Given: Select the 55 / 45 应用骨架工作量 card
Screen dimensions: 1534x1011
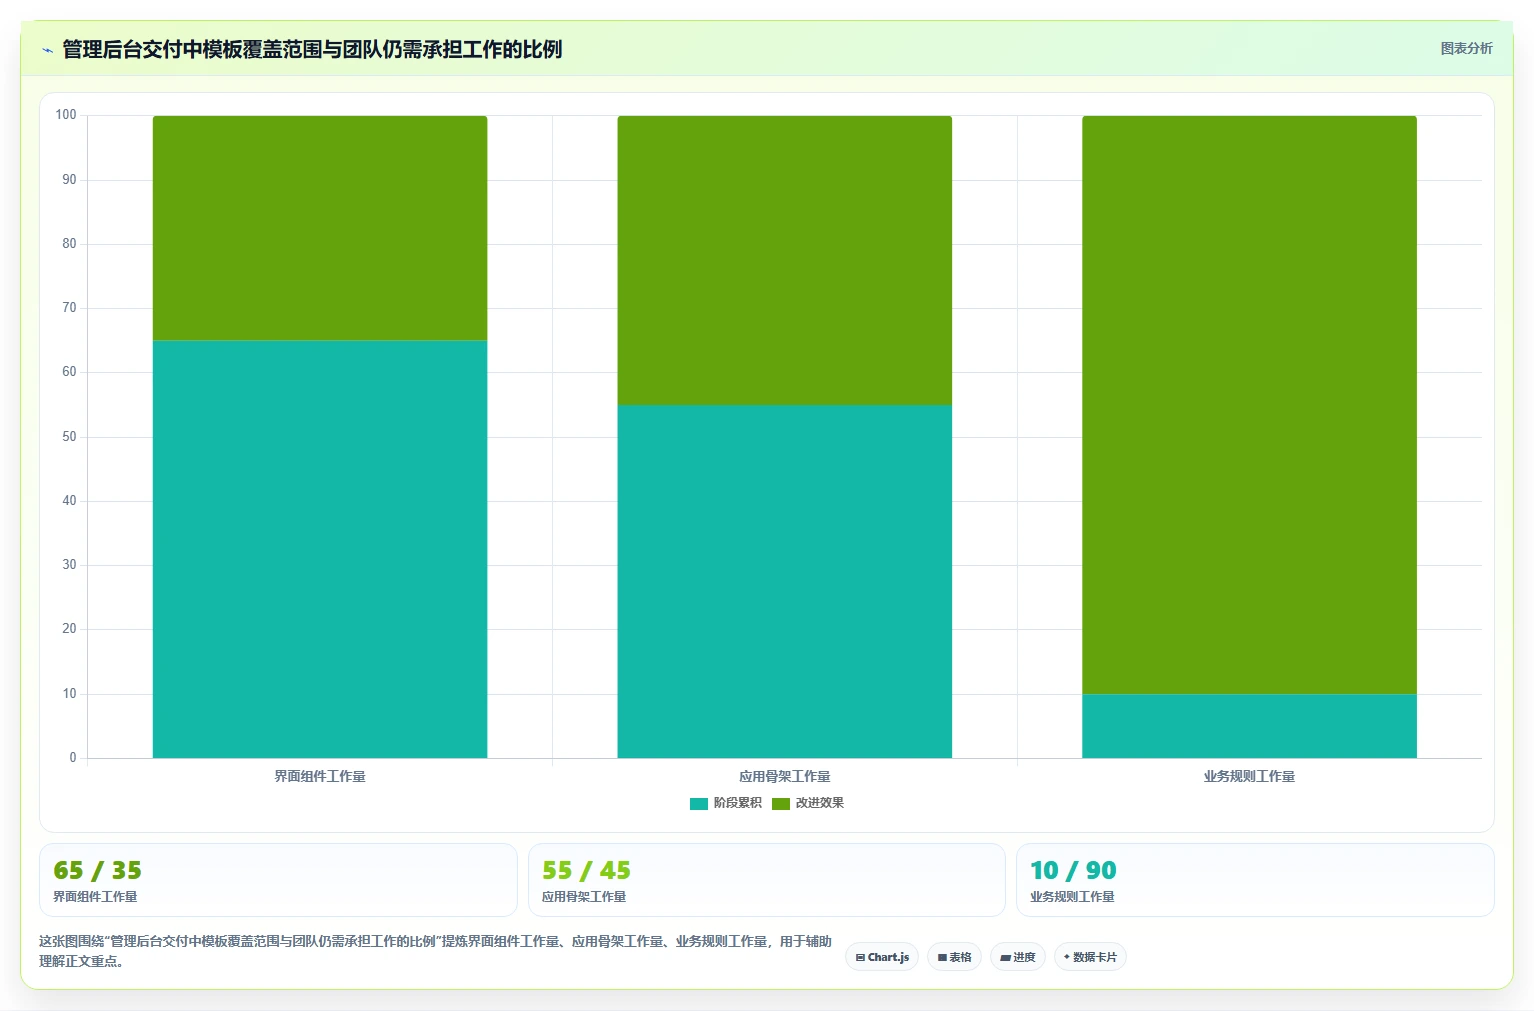Looking at the screenshot, I should 766,880.
